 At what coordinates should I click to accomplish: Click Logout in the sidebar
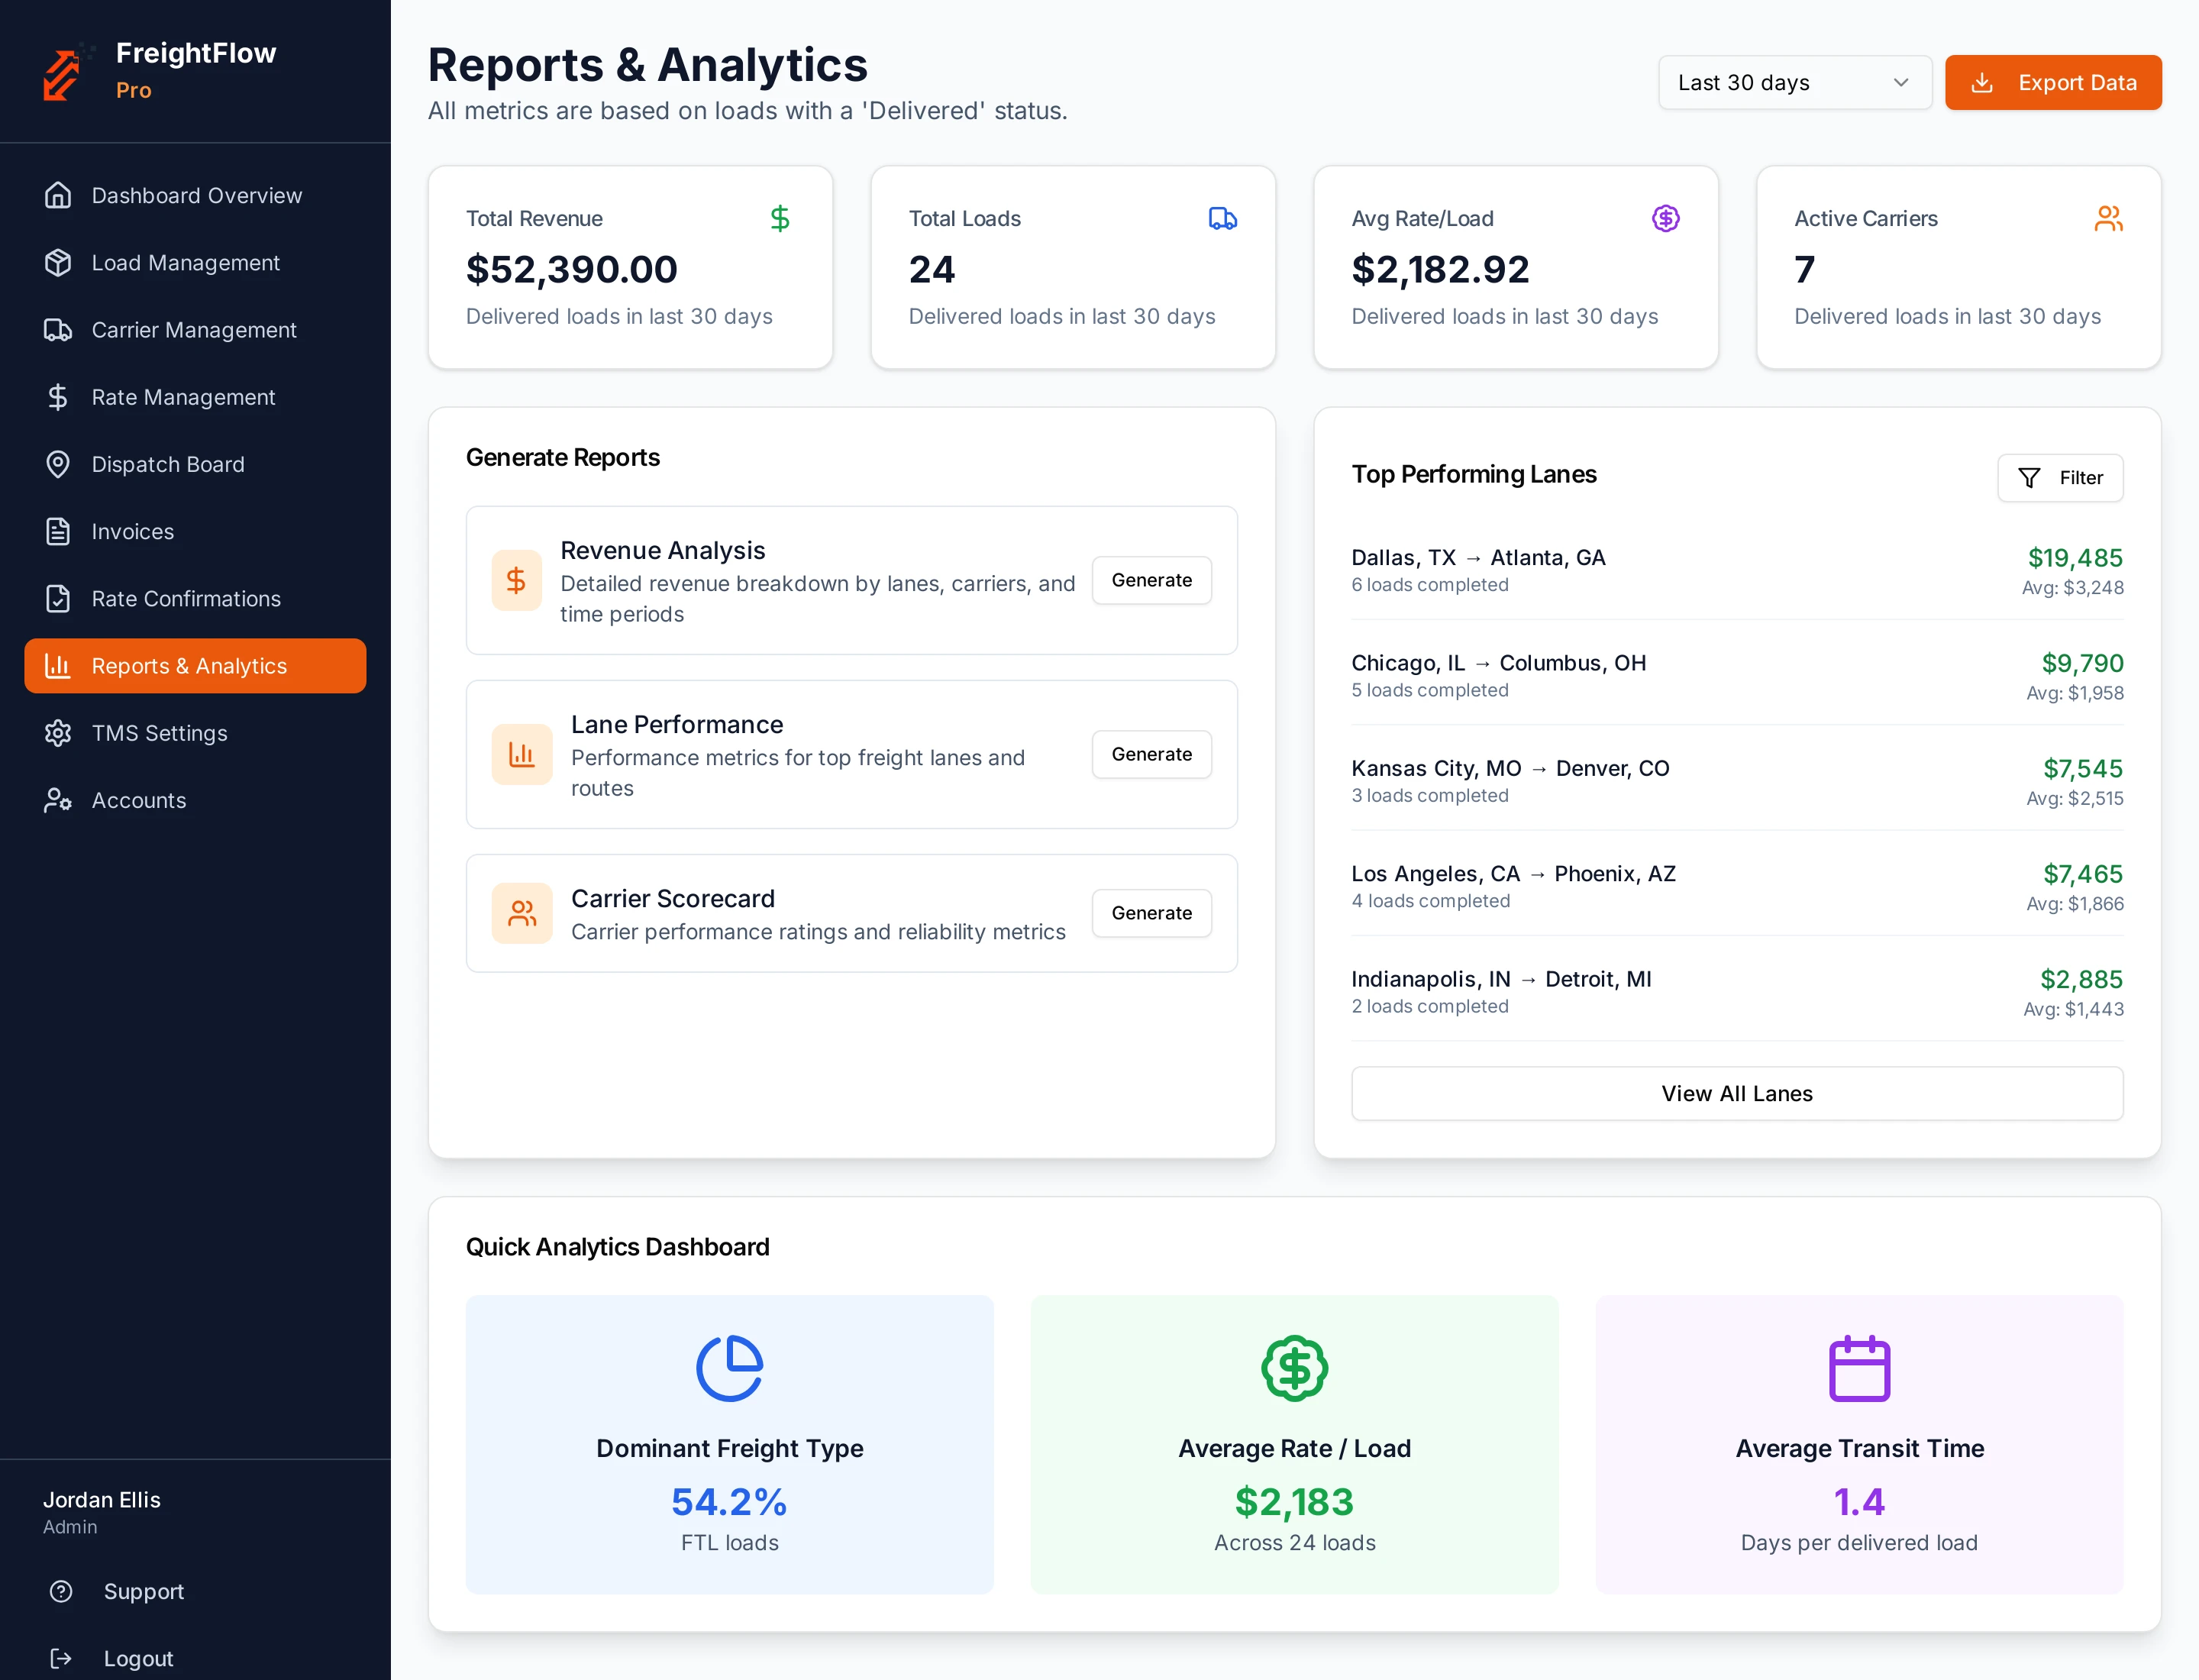(195, 1658)
